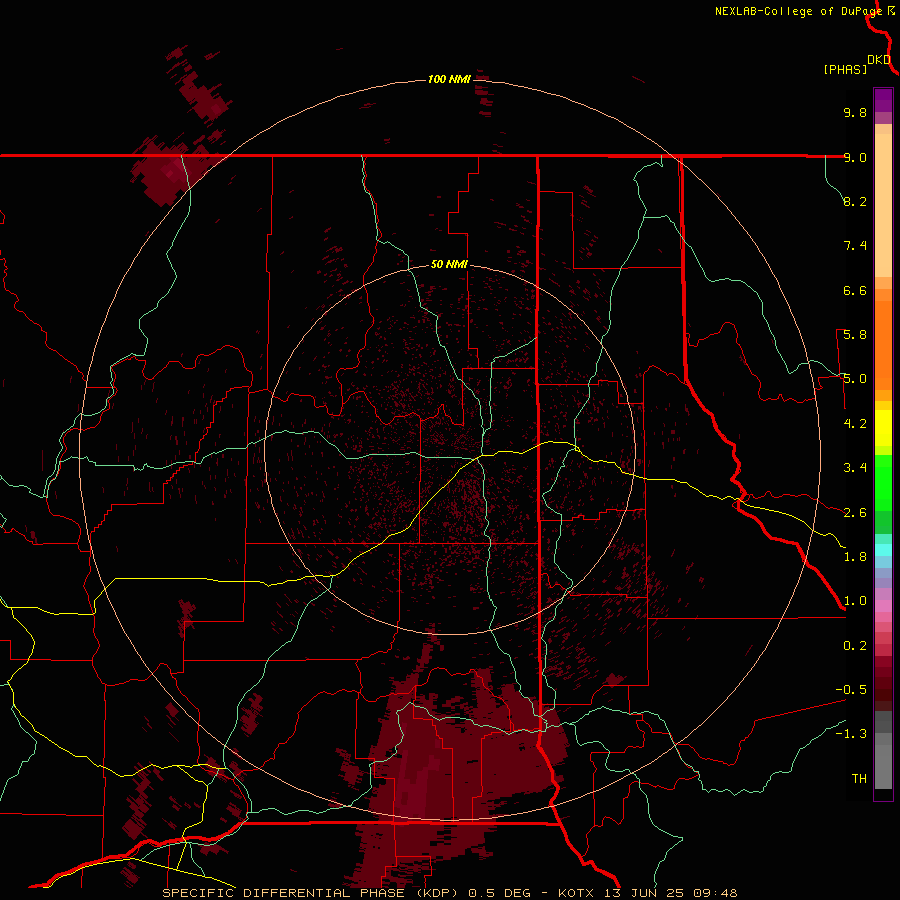
Task: Pick the purple segment atop the color bar
Action: coord(883,100)
